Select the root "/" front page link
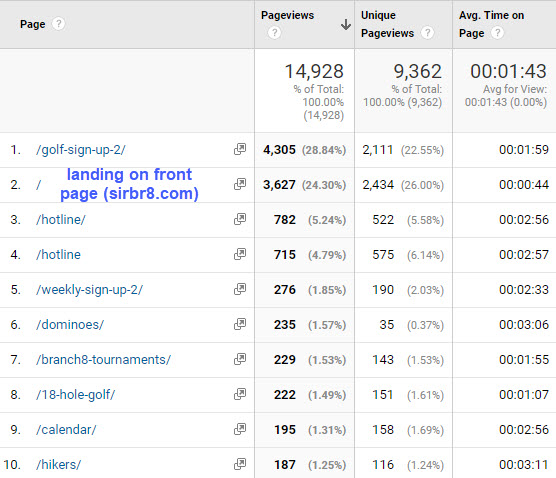The width and height of the screenshot is (556, 478). (x=38, y=185)
